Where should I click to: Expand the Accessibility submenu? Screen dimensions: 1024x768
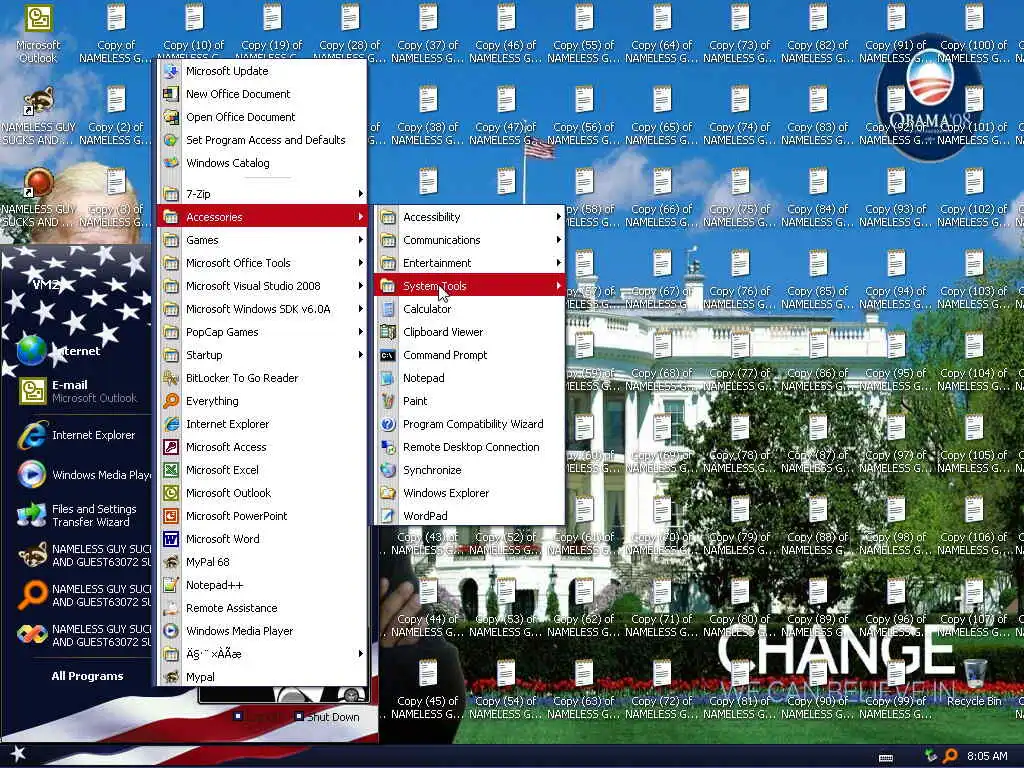tap(469, 217)
